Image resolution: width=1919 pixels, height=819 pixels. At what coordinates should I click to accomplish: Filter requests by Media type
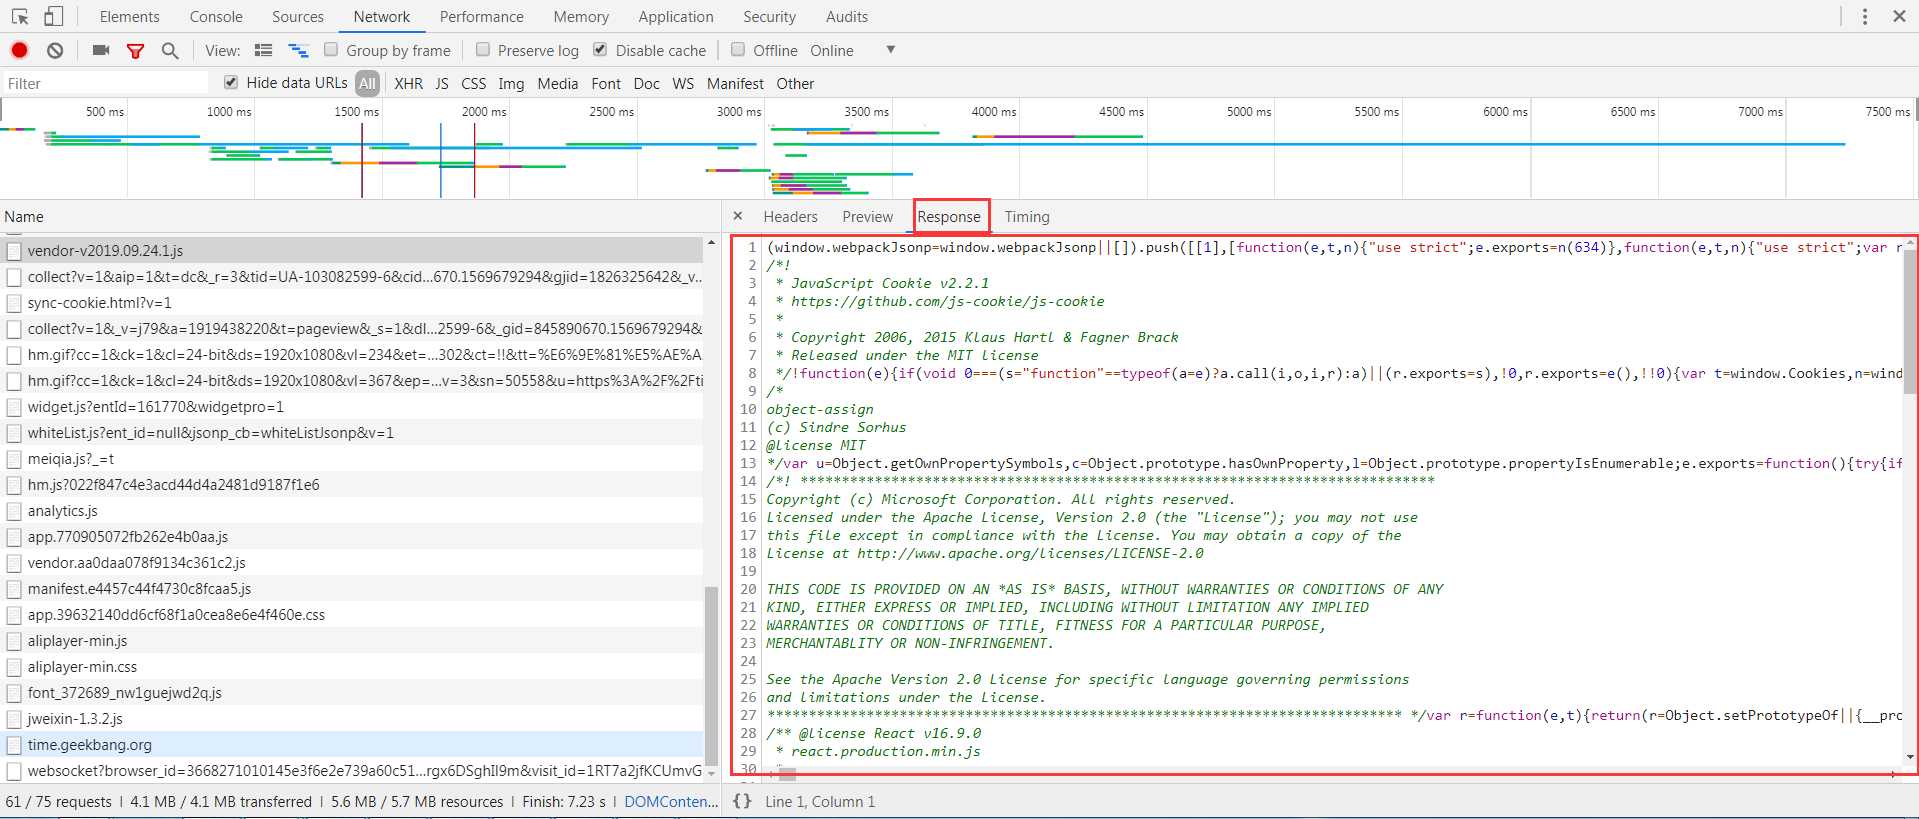[x=558, y=83]
